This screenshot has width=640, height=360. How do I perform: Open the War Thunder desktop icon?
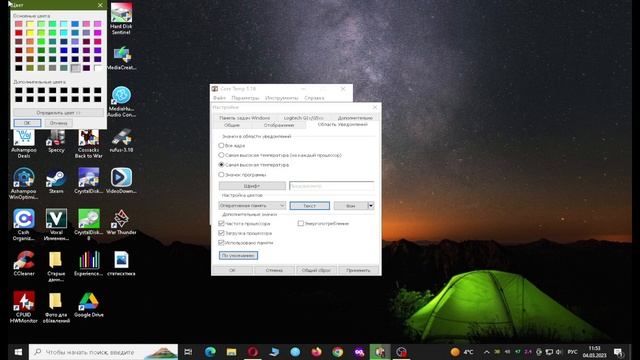(x=121, y=222)
